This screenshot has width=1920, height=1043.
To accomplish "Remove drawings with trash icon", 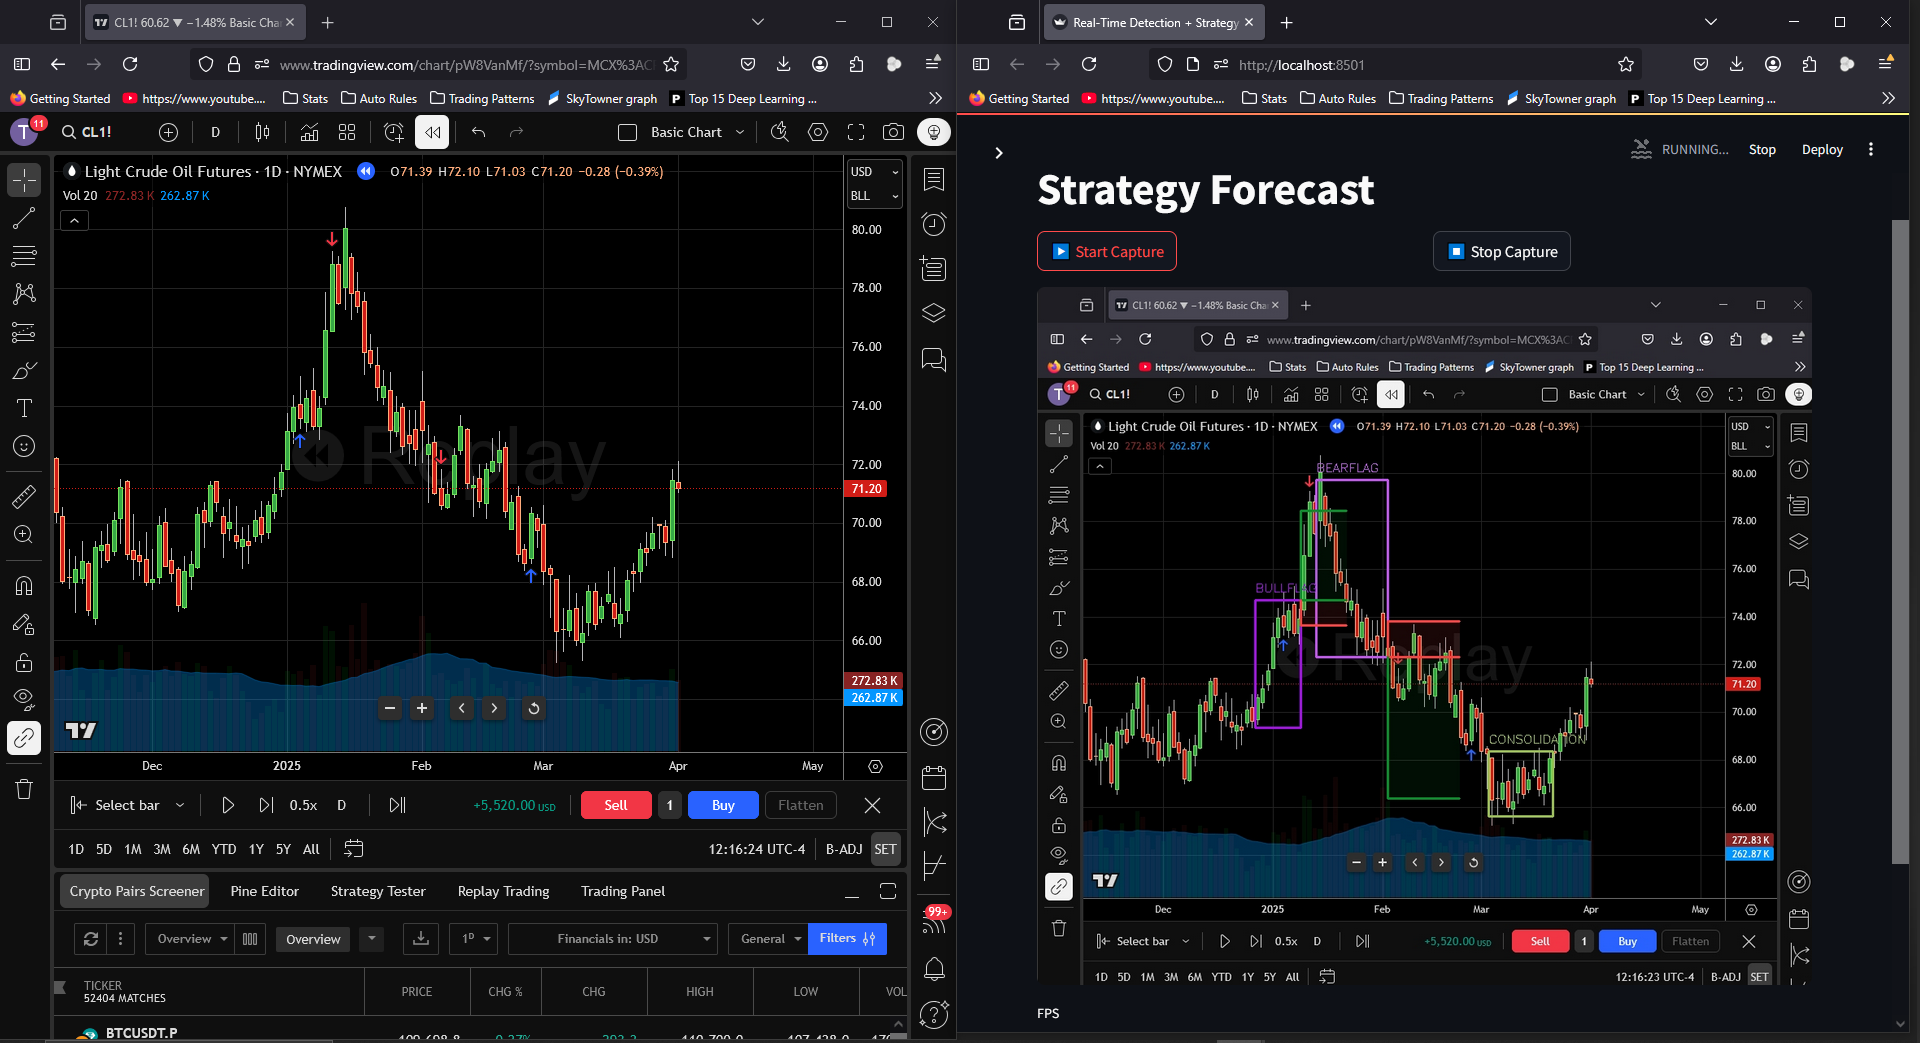I will 24,789.
